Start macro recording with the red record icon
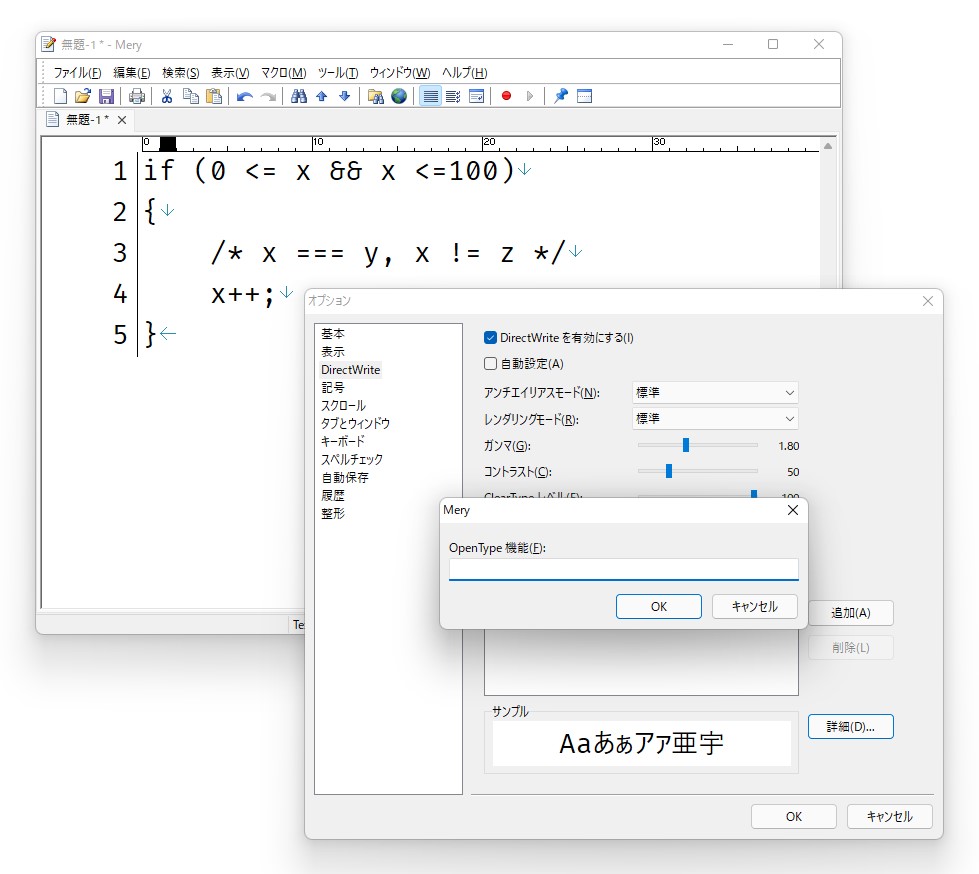Screen dimensions: 979x874 [507, 95]
